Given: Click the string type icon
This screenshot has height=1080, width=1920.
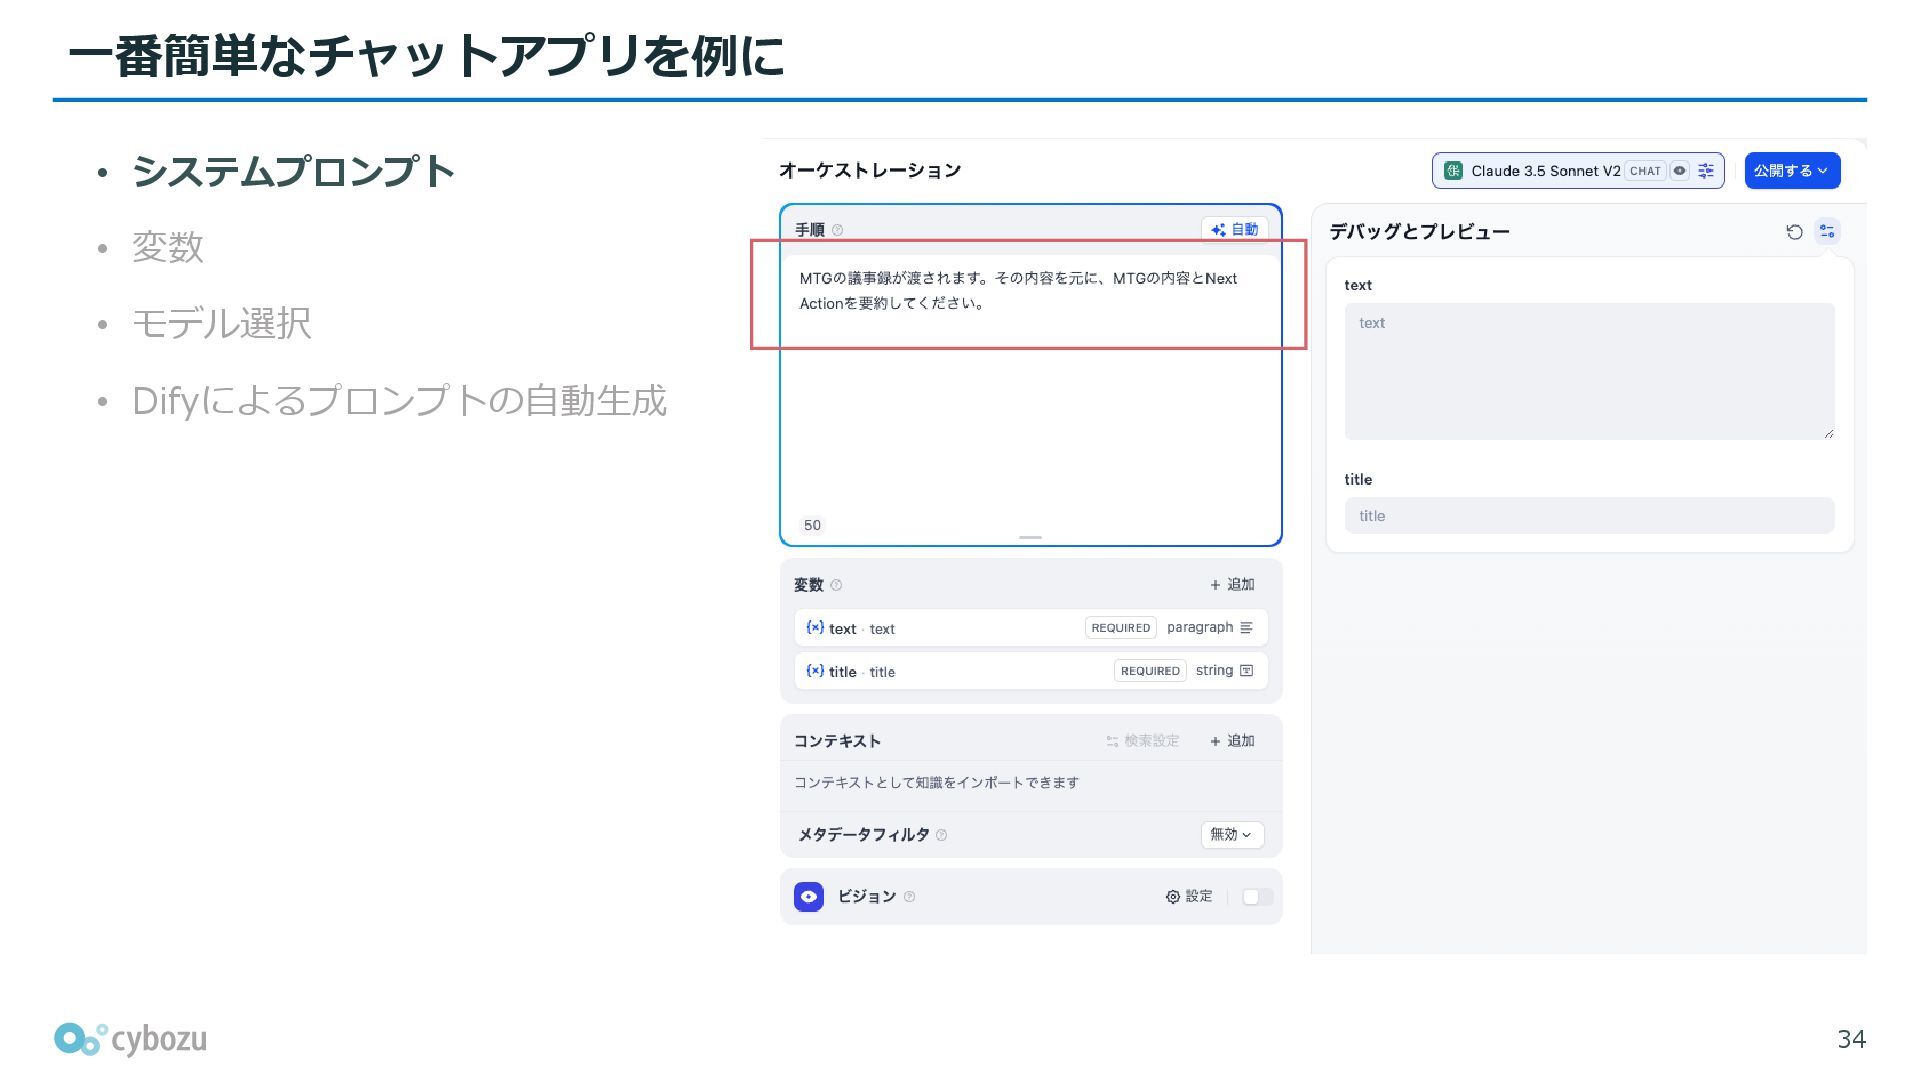Looking at the screenshot, I should click(1246, 671).
